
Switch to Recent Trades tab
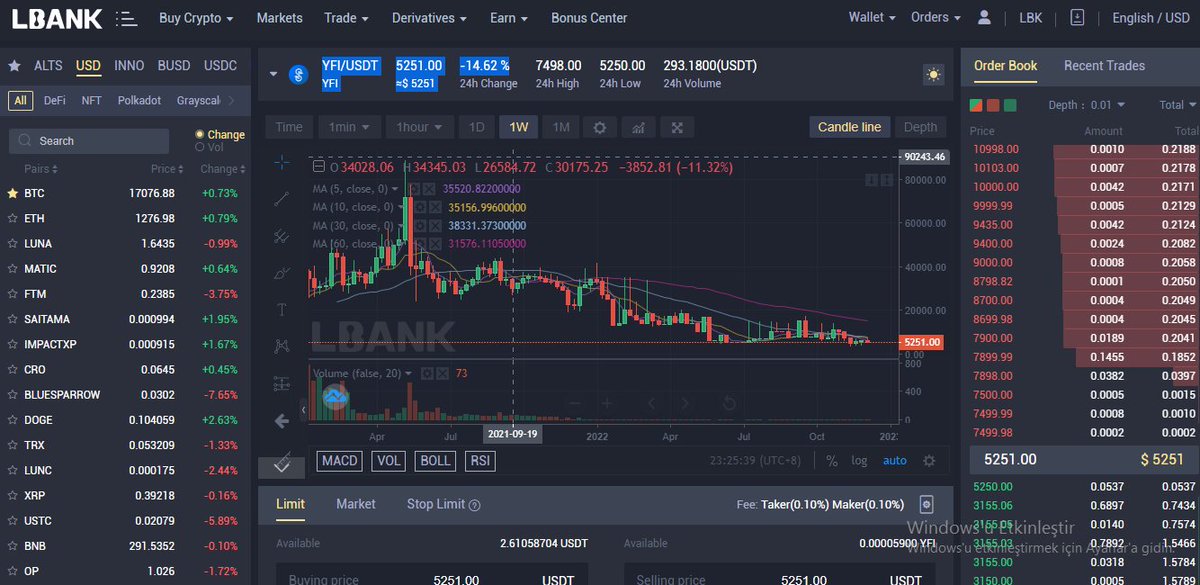pyautogui.click(x=1104, y=66)
